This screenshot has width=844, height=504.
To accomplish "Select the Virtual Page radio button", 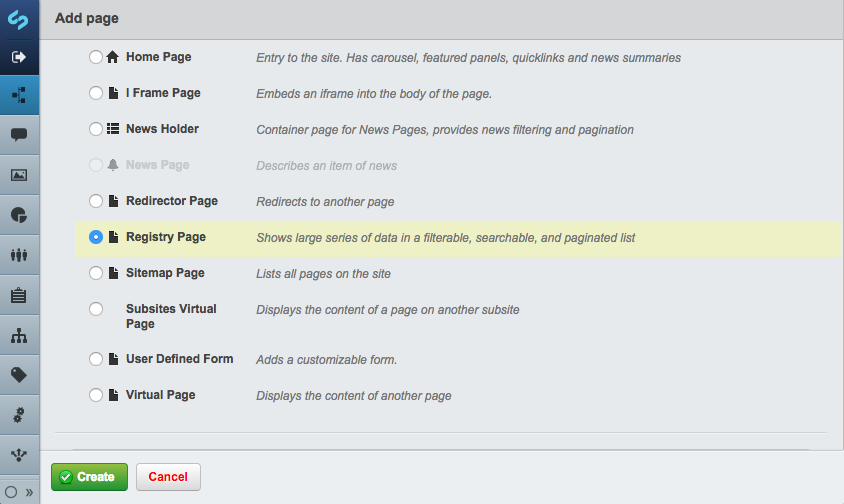I will [96, 395].
